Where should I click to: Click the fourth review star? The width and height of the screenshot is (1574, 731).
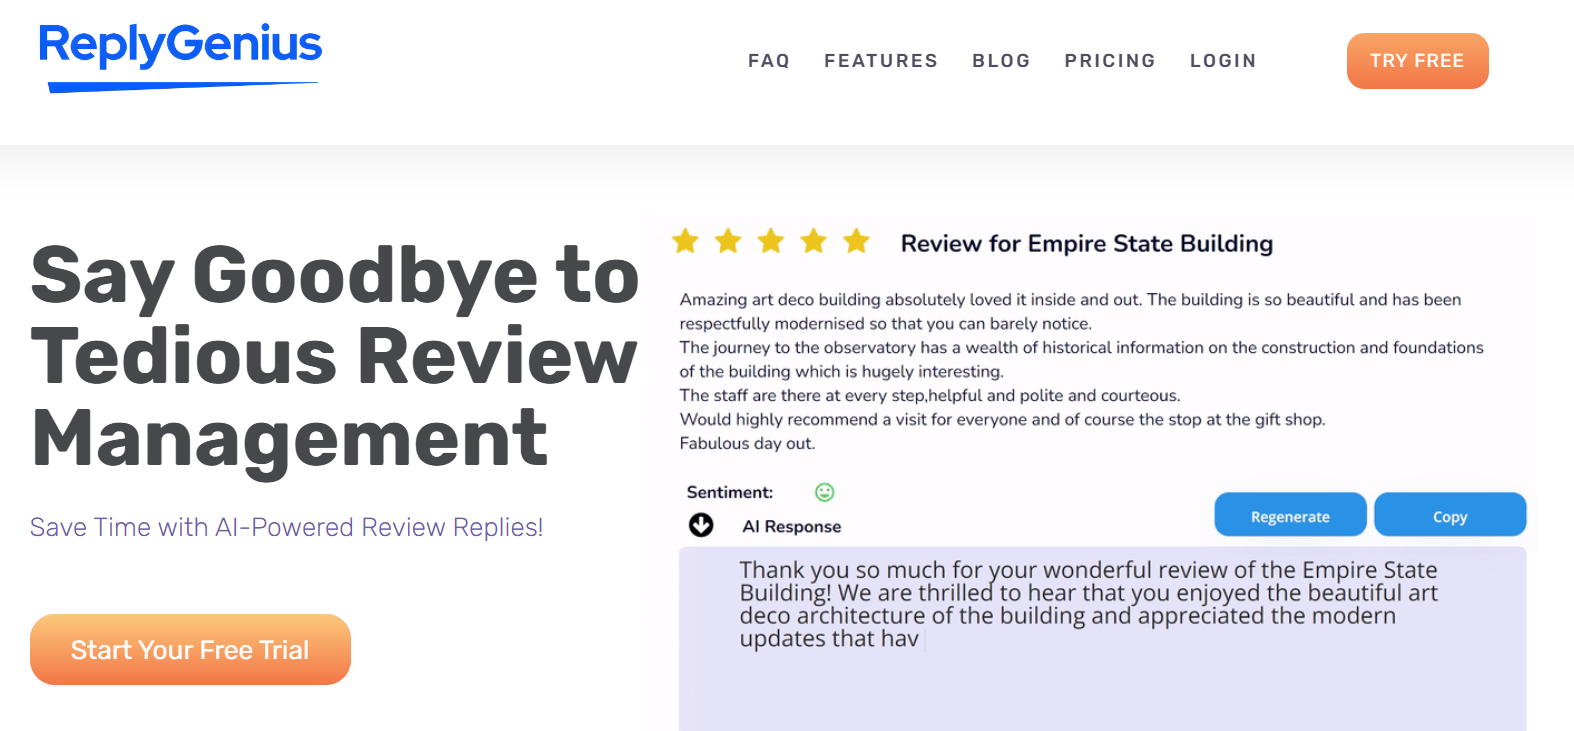point(814,241)
